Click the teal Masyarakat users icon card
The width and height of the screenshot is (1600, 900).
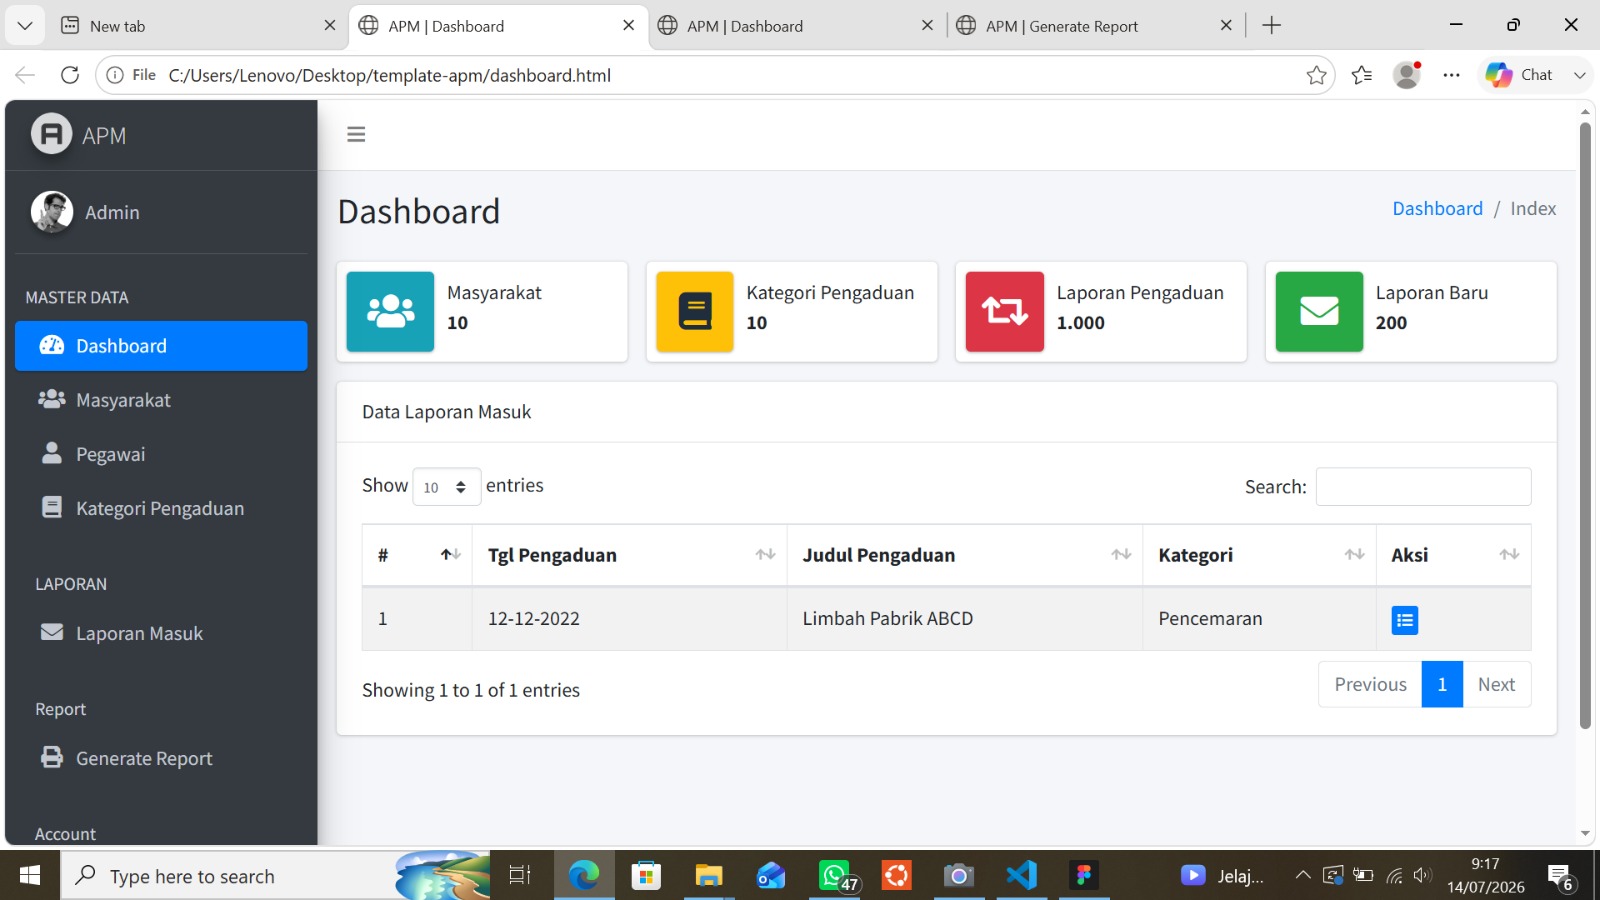390,311
